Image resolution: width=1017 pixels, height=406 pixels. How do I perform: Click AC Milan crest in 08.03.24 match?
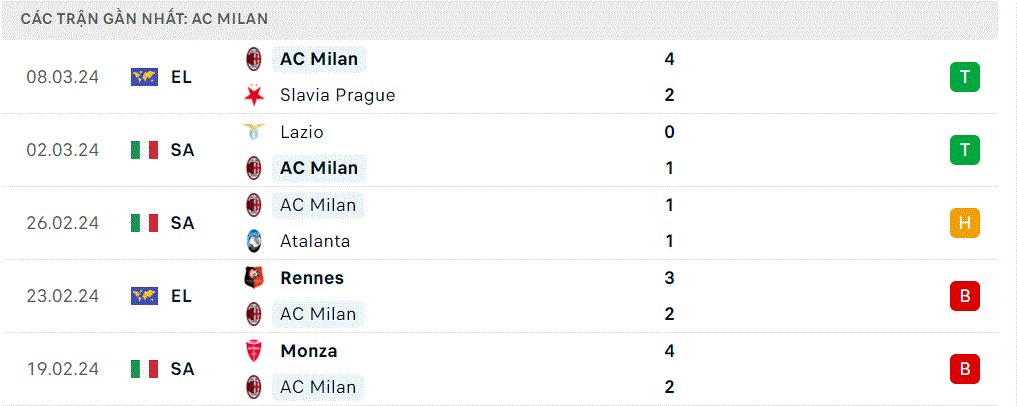tap(253, 59)
